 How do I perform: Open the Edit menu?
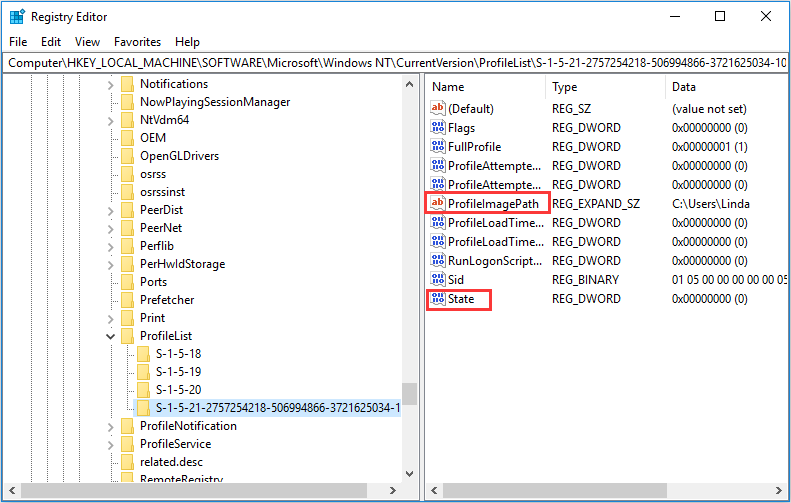coord(51,42)
